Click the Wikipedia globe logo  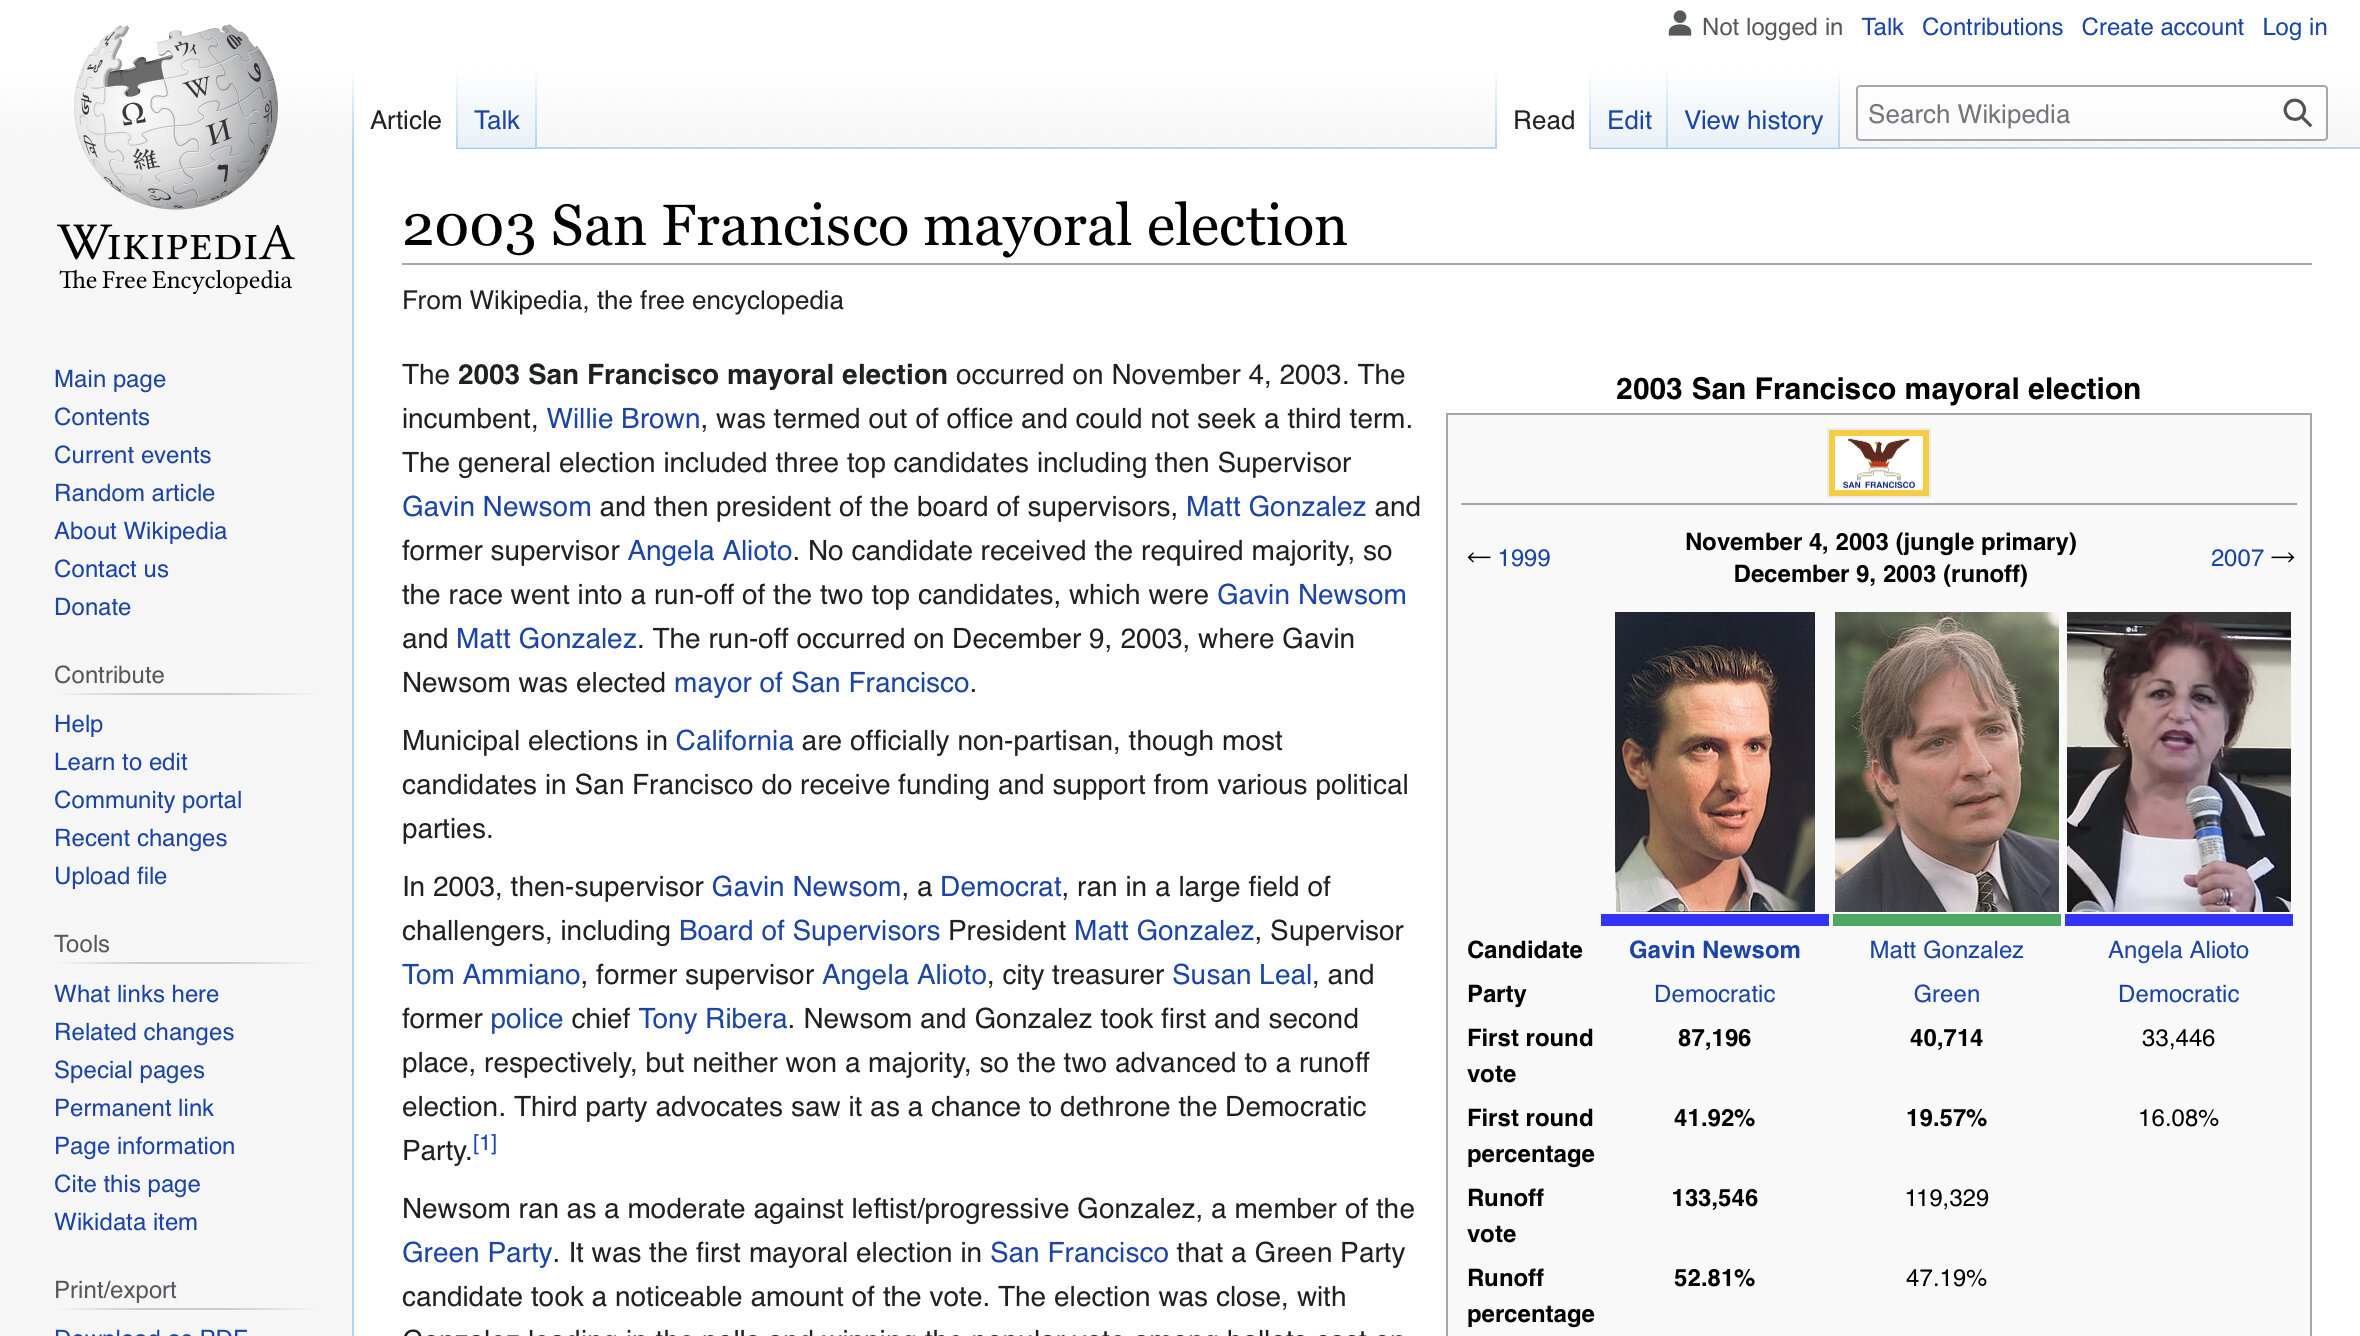[x=176, y=115]
